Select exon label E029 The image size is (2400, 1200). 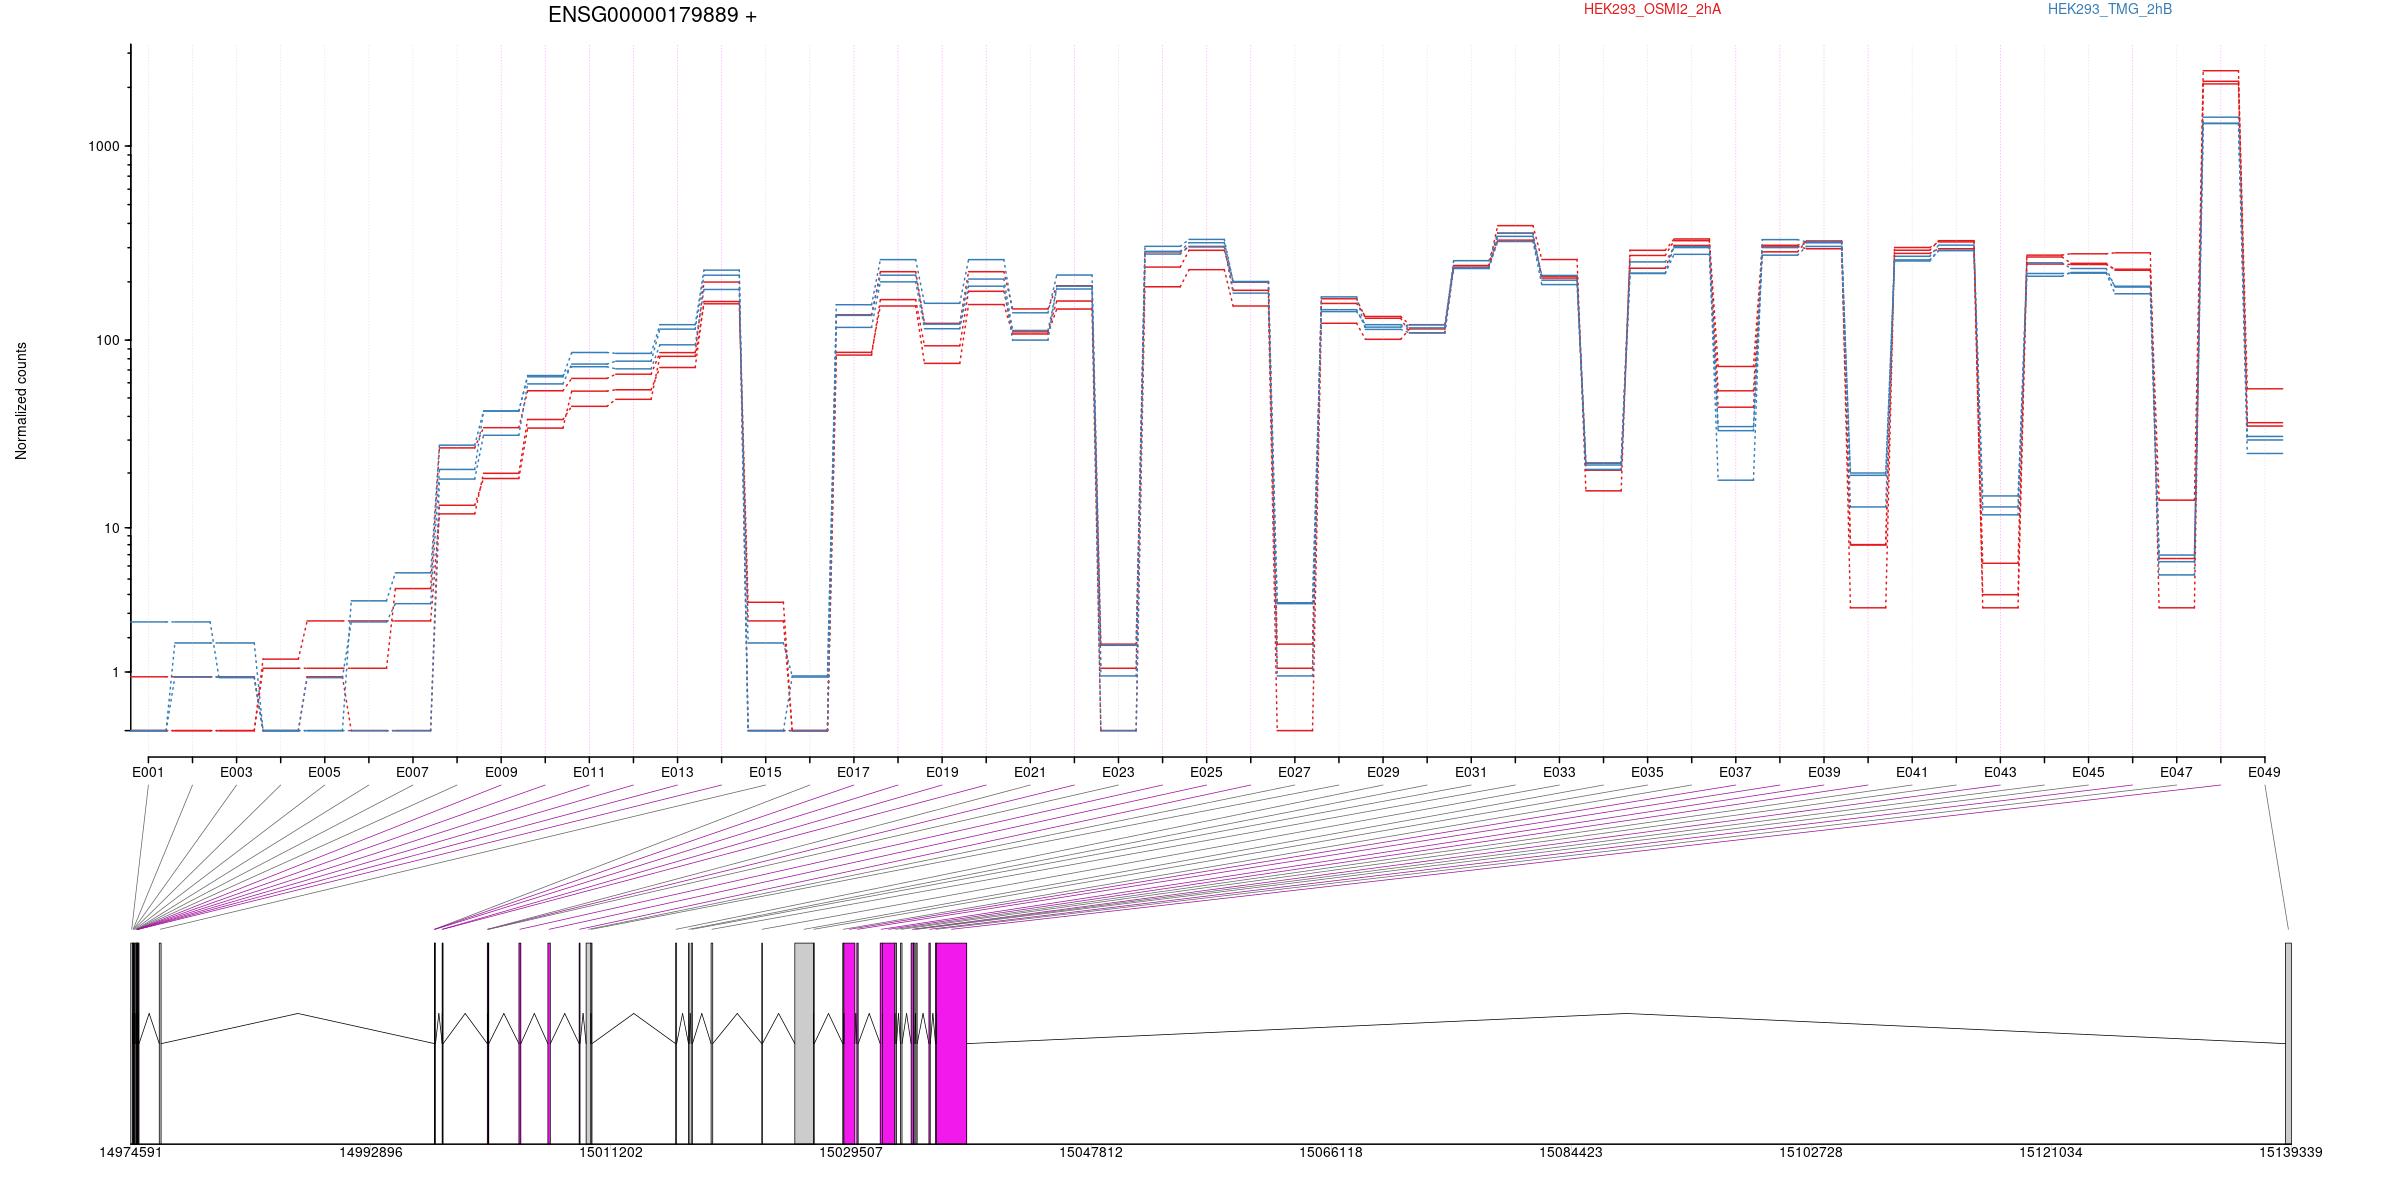(x=1383, y=772)
